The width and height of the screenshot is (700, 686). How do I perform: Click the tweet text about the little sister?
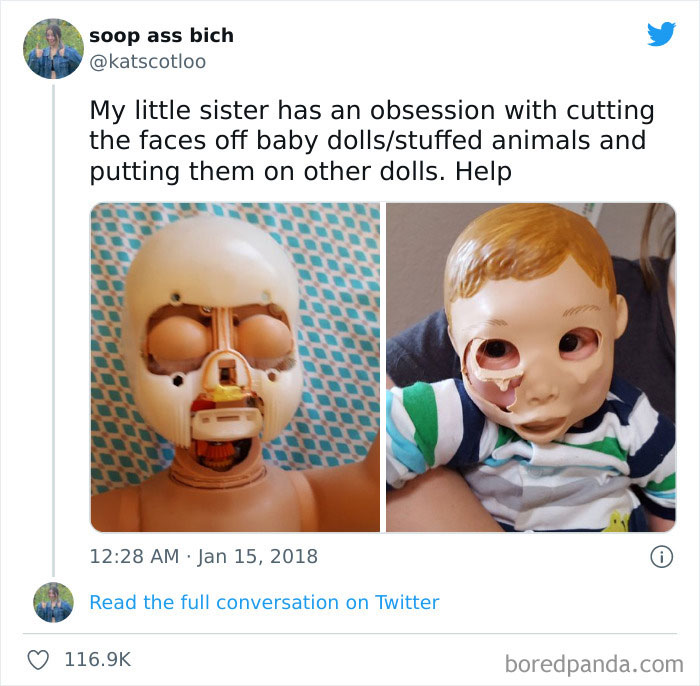[x=371, y=140]
